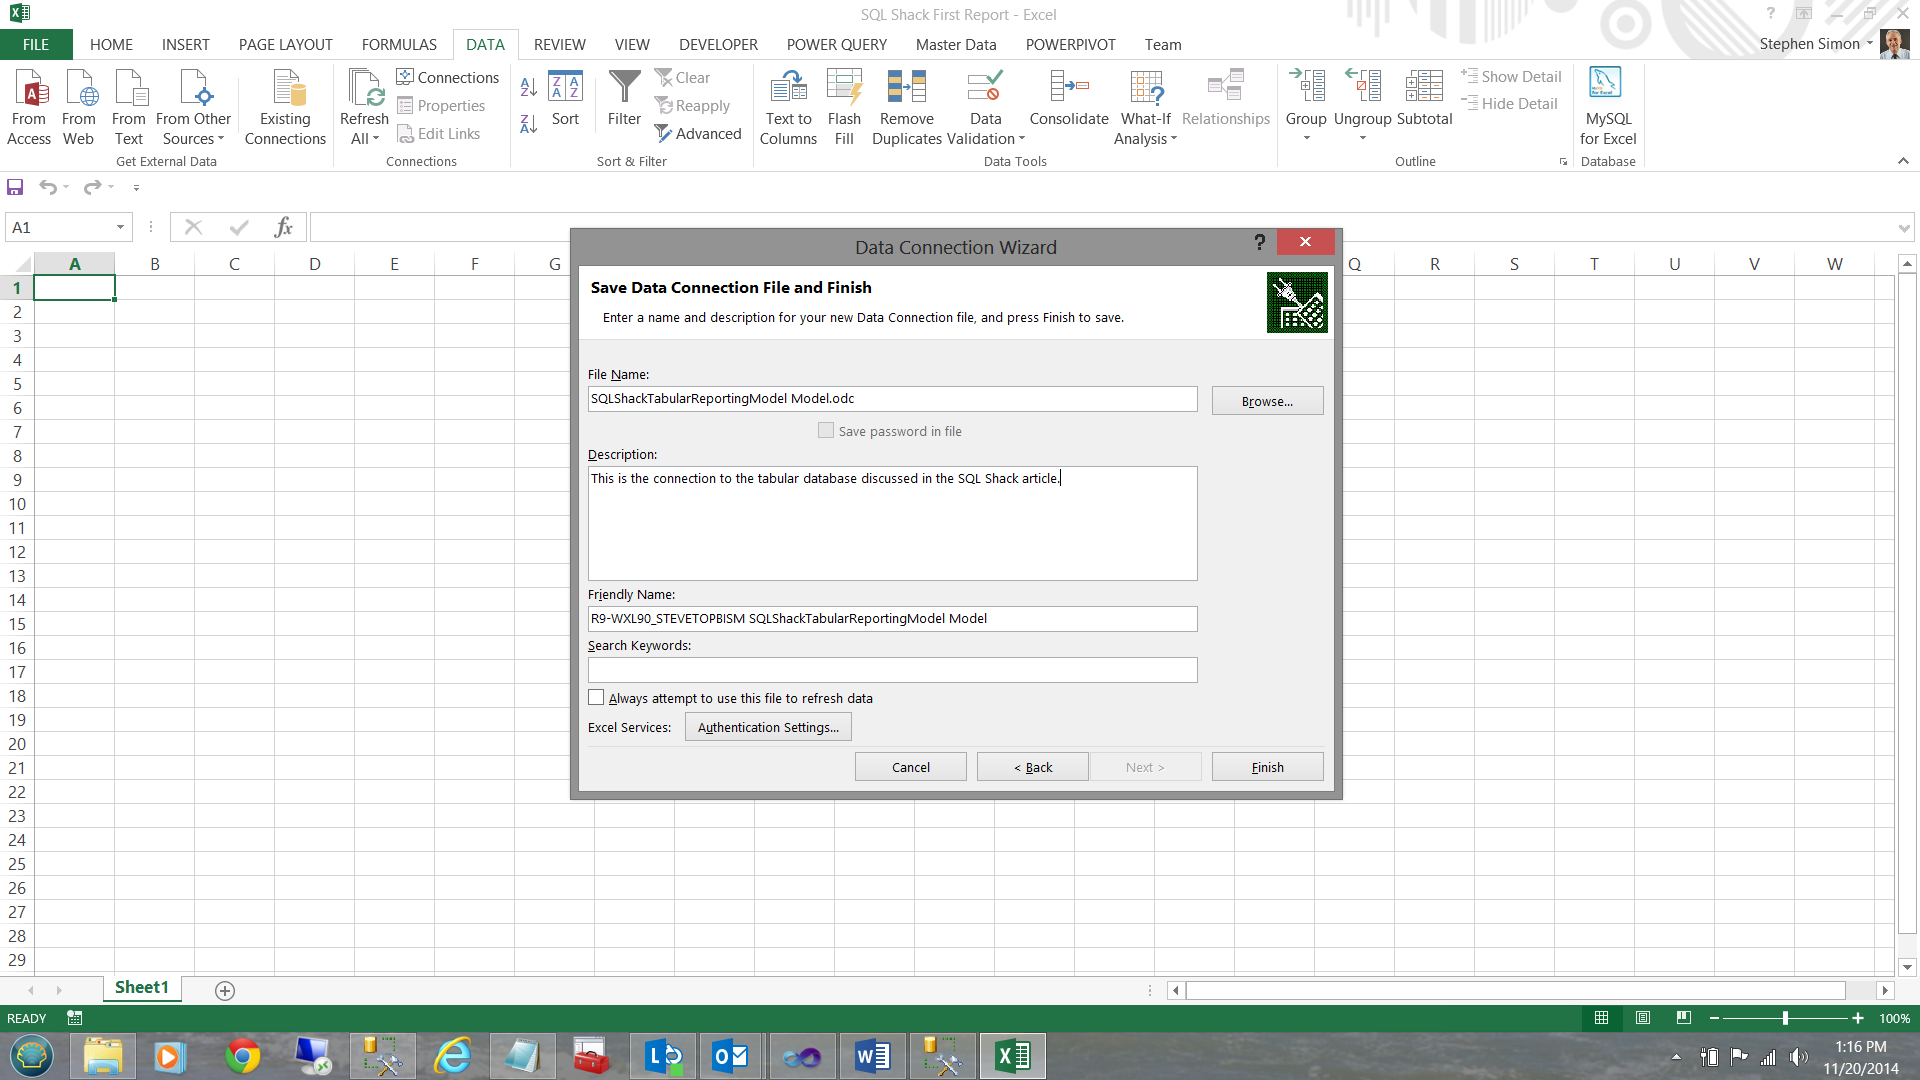This screenshot has height=1080, width=1920.
Task: Open the POWER QUERY ribbon tab
Action: (x=836, y=45)
